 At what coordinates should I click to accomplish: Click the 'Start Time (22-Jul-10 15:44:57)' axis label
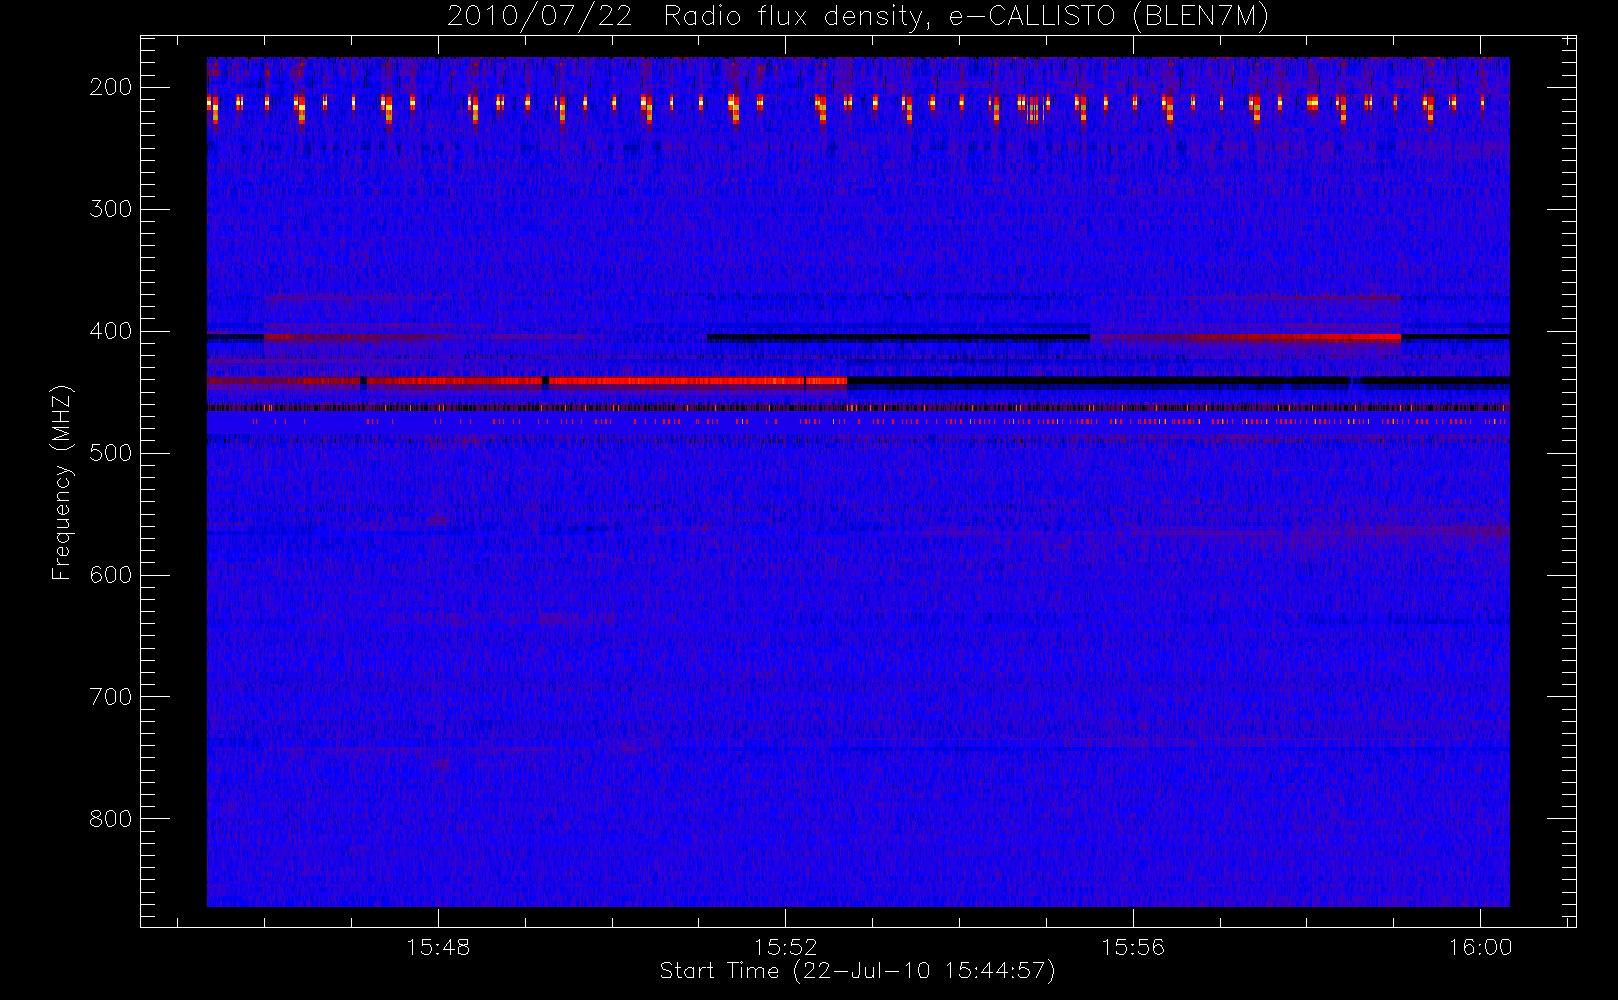point(857,971)
